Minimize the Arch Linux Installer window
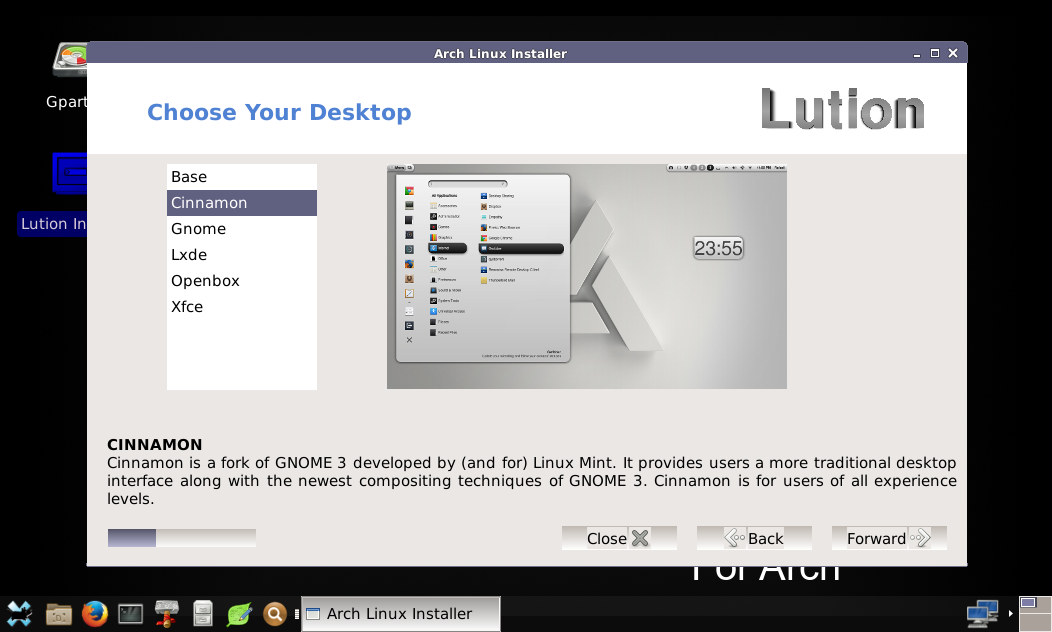This screenshot has width=1052, height=632. click(x=916, y=54)
